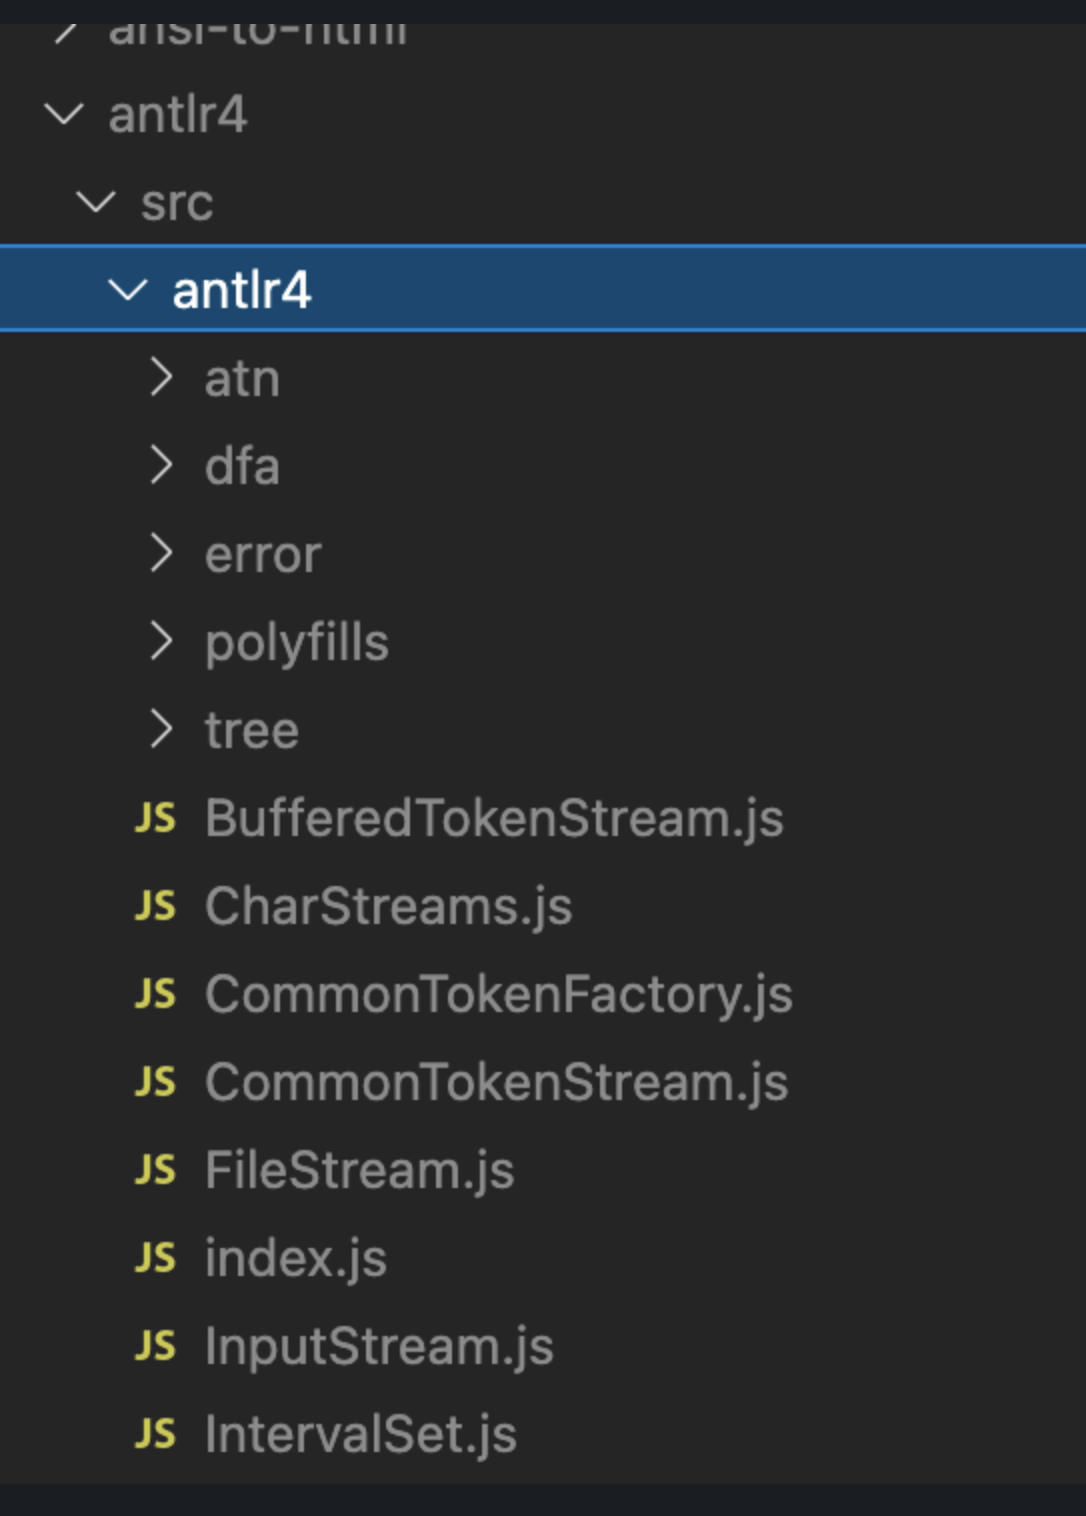Click the JS icon for CommonTokenFactory.js
Image resolution: width=1086 pixels, height=1516 pixels.
pyautogui.click(x=157, y=995)
